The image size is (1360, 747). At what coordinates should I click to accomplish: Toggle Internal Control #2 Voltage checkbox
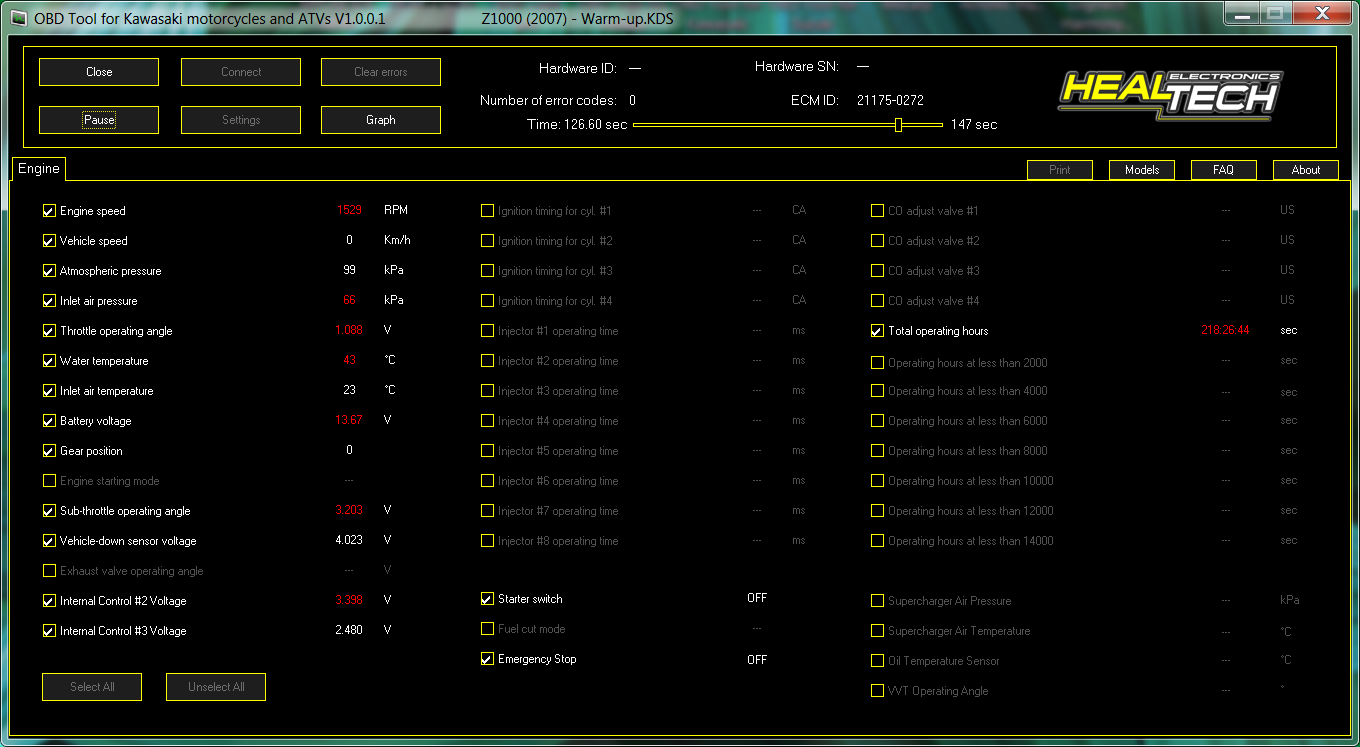(49, 601)
